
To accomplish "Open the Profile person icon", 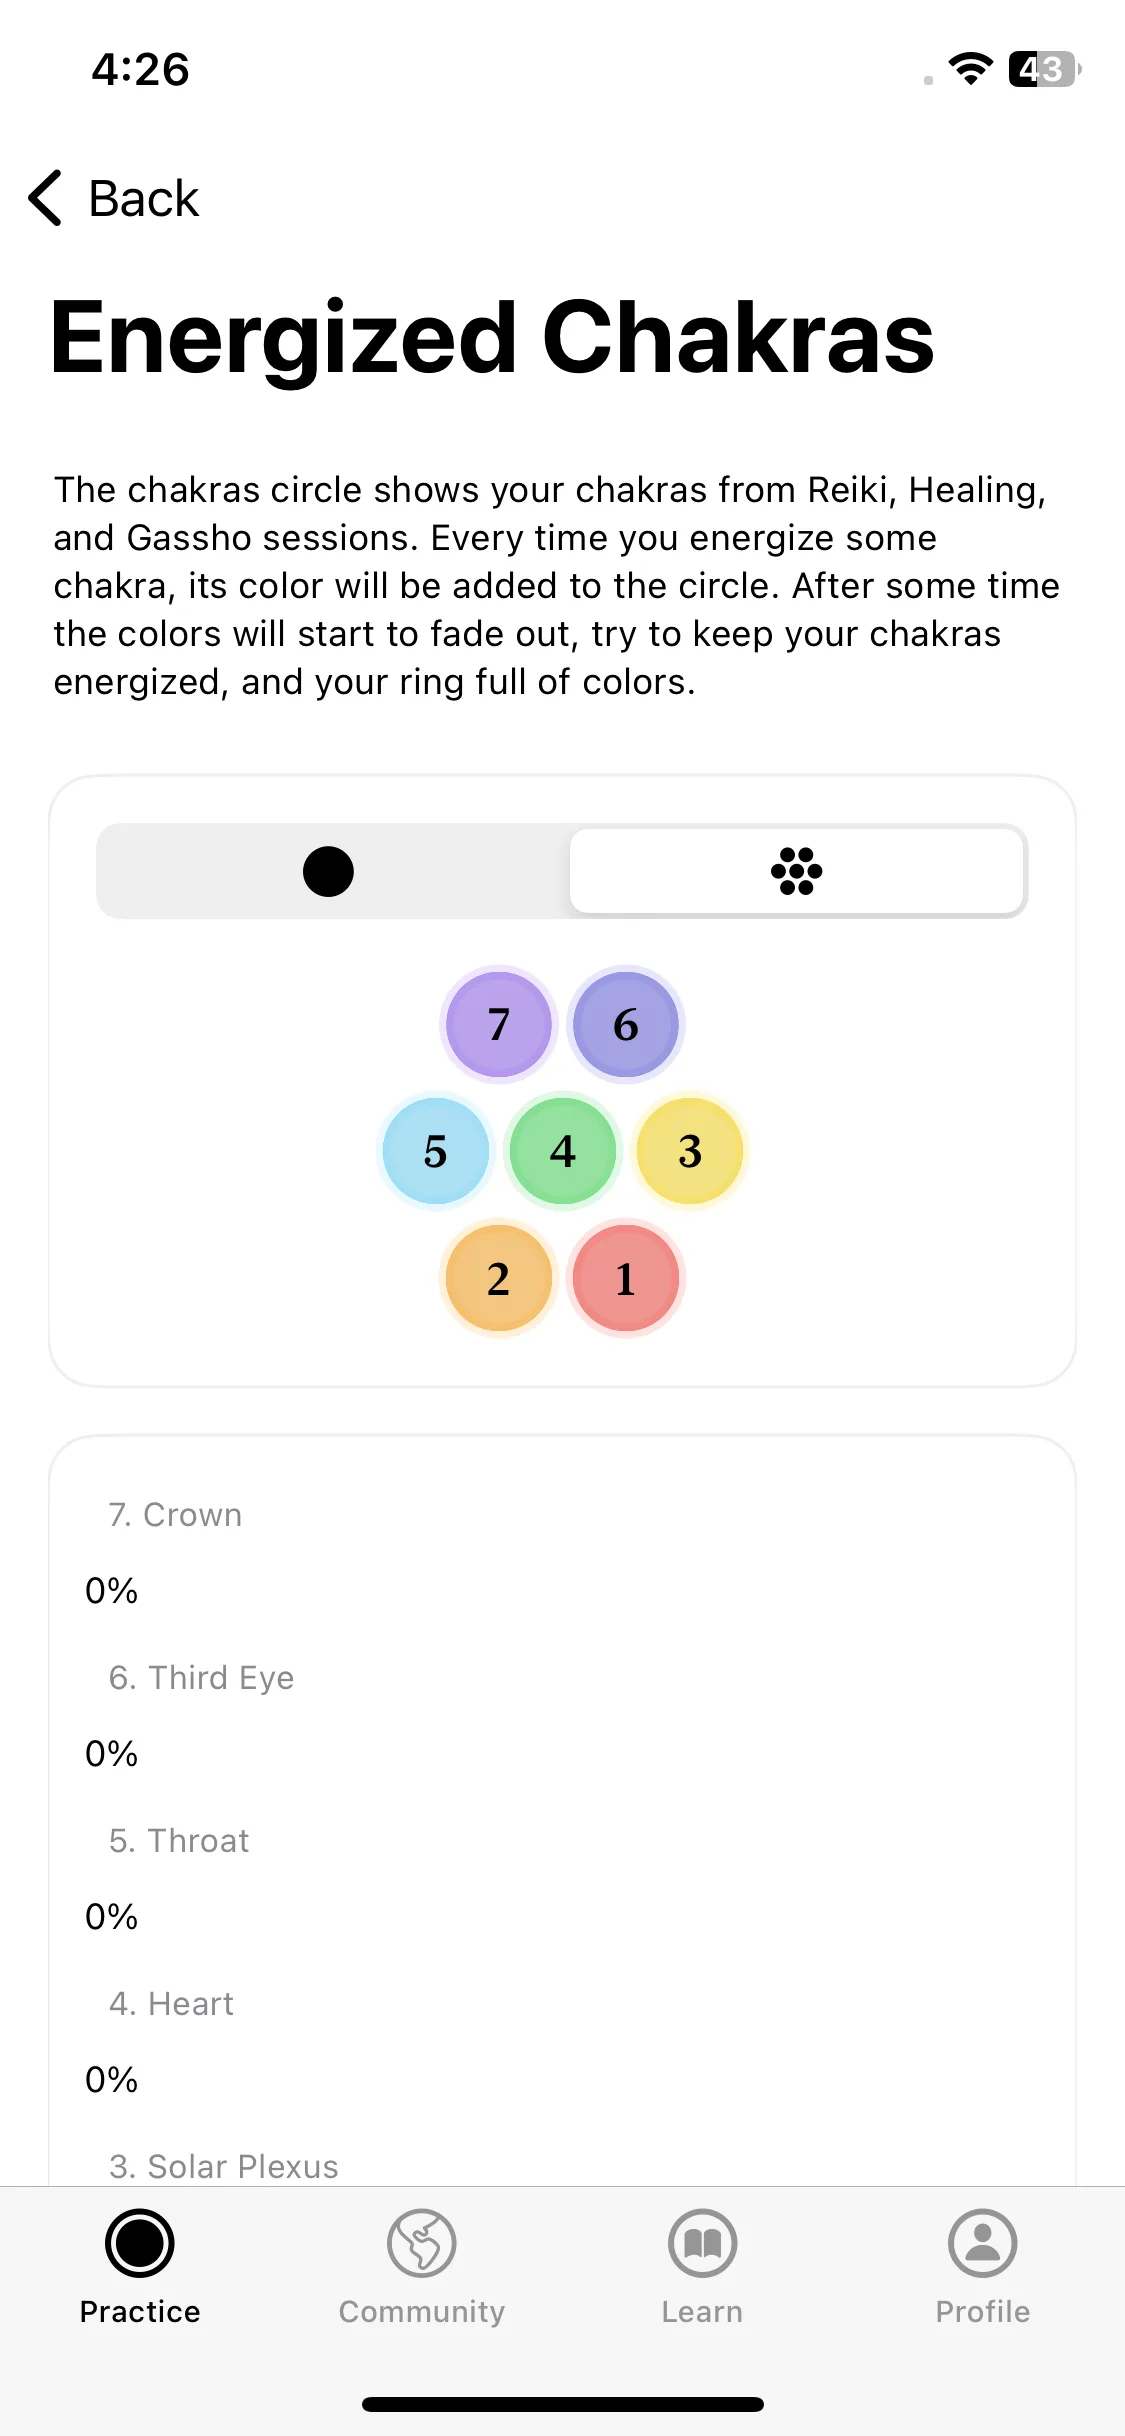I will [x=983, y=2243].
